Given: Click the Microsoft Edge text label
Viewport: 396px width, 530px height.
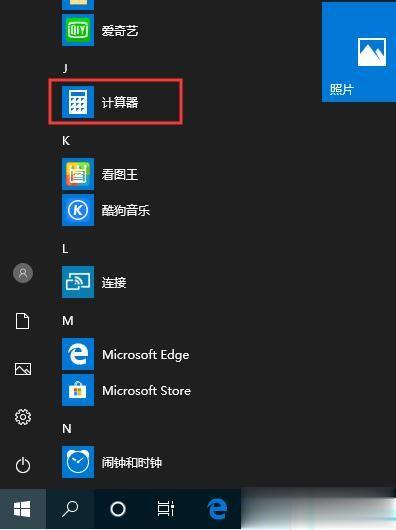Looking at the screenshot, I should coord(146,355).
